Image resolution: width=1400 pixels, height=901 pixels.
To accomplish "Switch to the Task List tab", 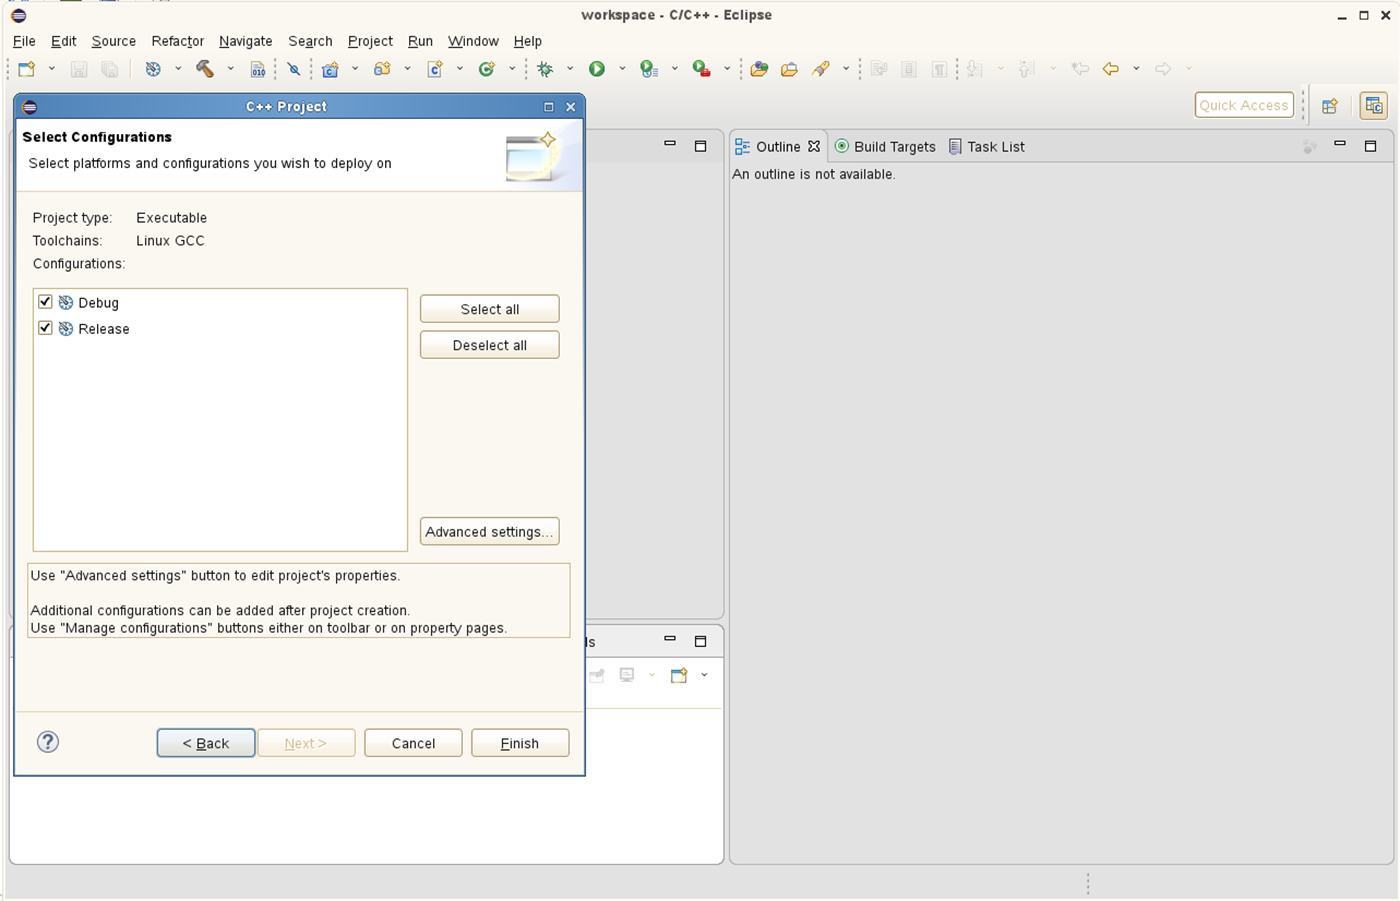I will point(987,147).
